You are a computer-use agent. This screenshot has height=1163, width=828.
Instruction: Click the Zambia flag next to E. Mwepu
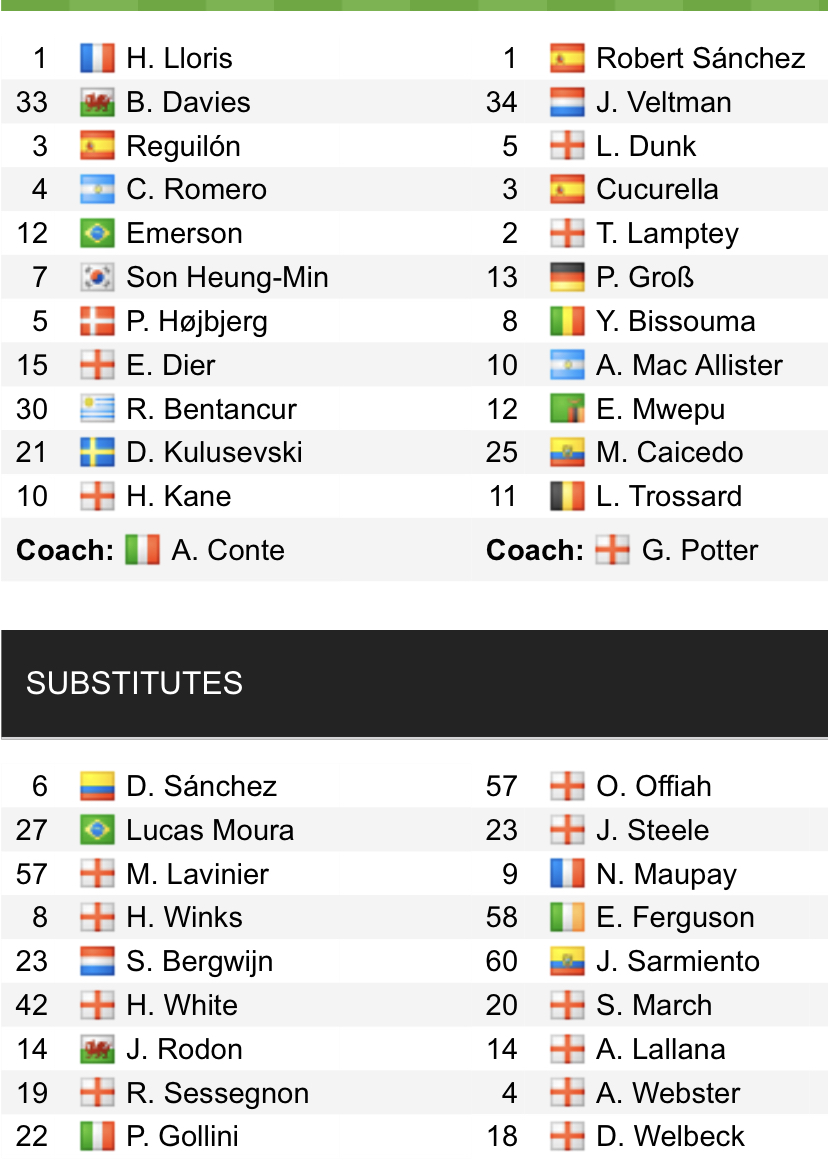pyautogui.click(x=567, y=409)
